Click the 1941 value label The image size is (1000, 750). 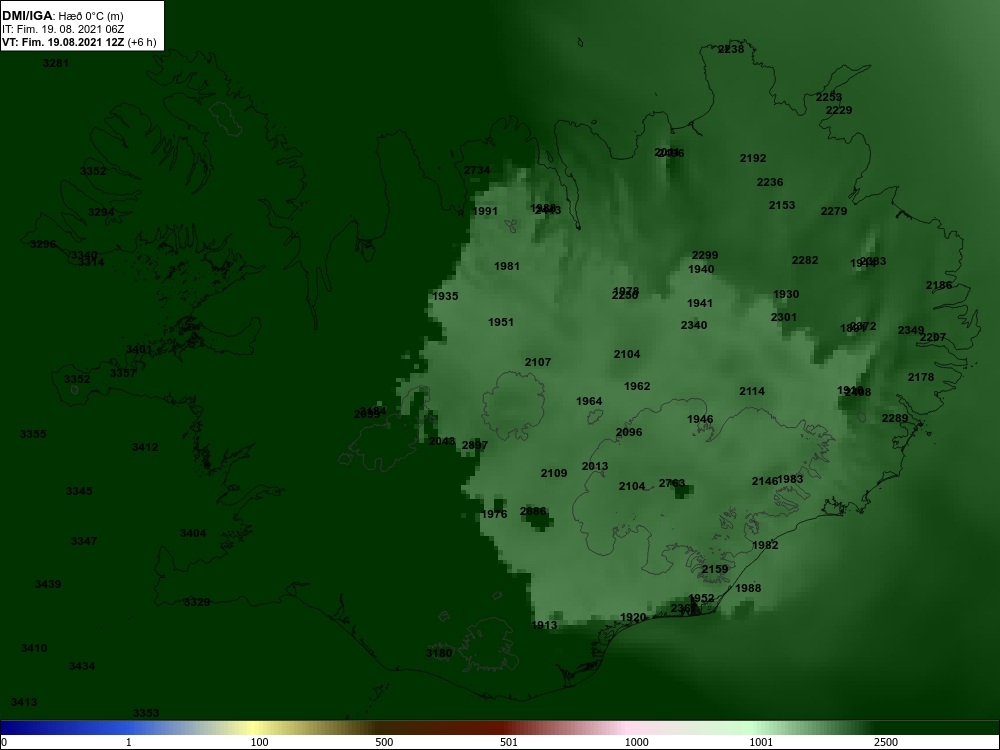tap(700, 304)
